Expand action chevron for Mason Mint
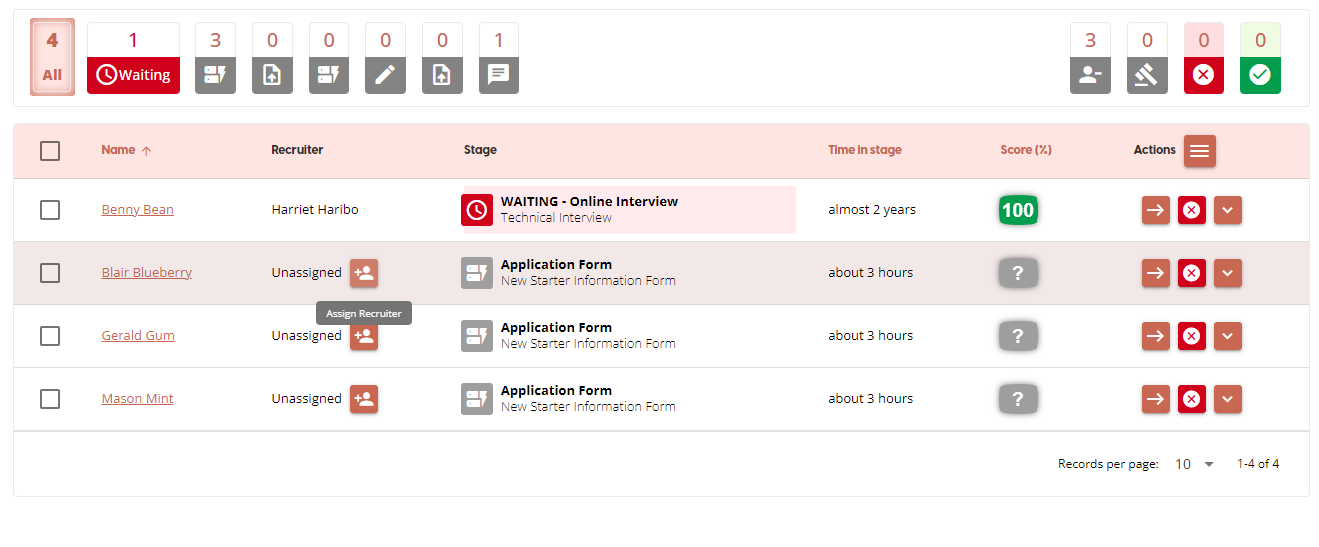 click(x=1228, y=399)
